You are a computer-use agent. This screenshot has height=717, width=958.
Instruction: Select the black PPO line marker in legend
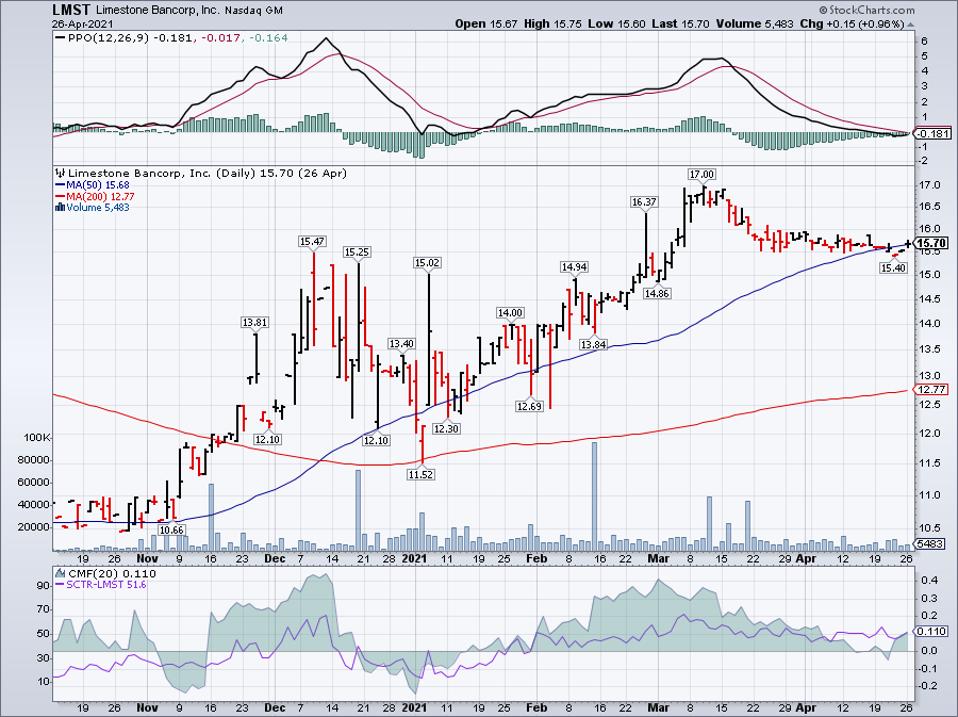tap(60, 38)
